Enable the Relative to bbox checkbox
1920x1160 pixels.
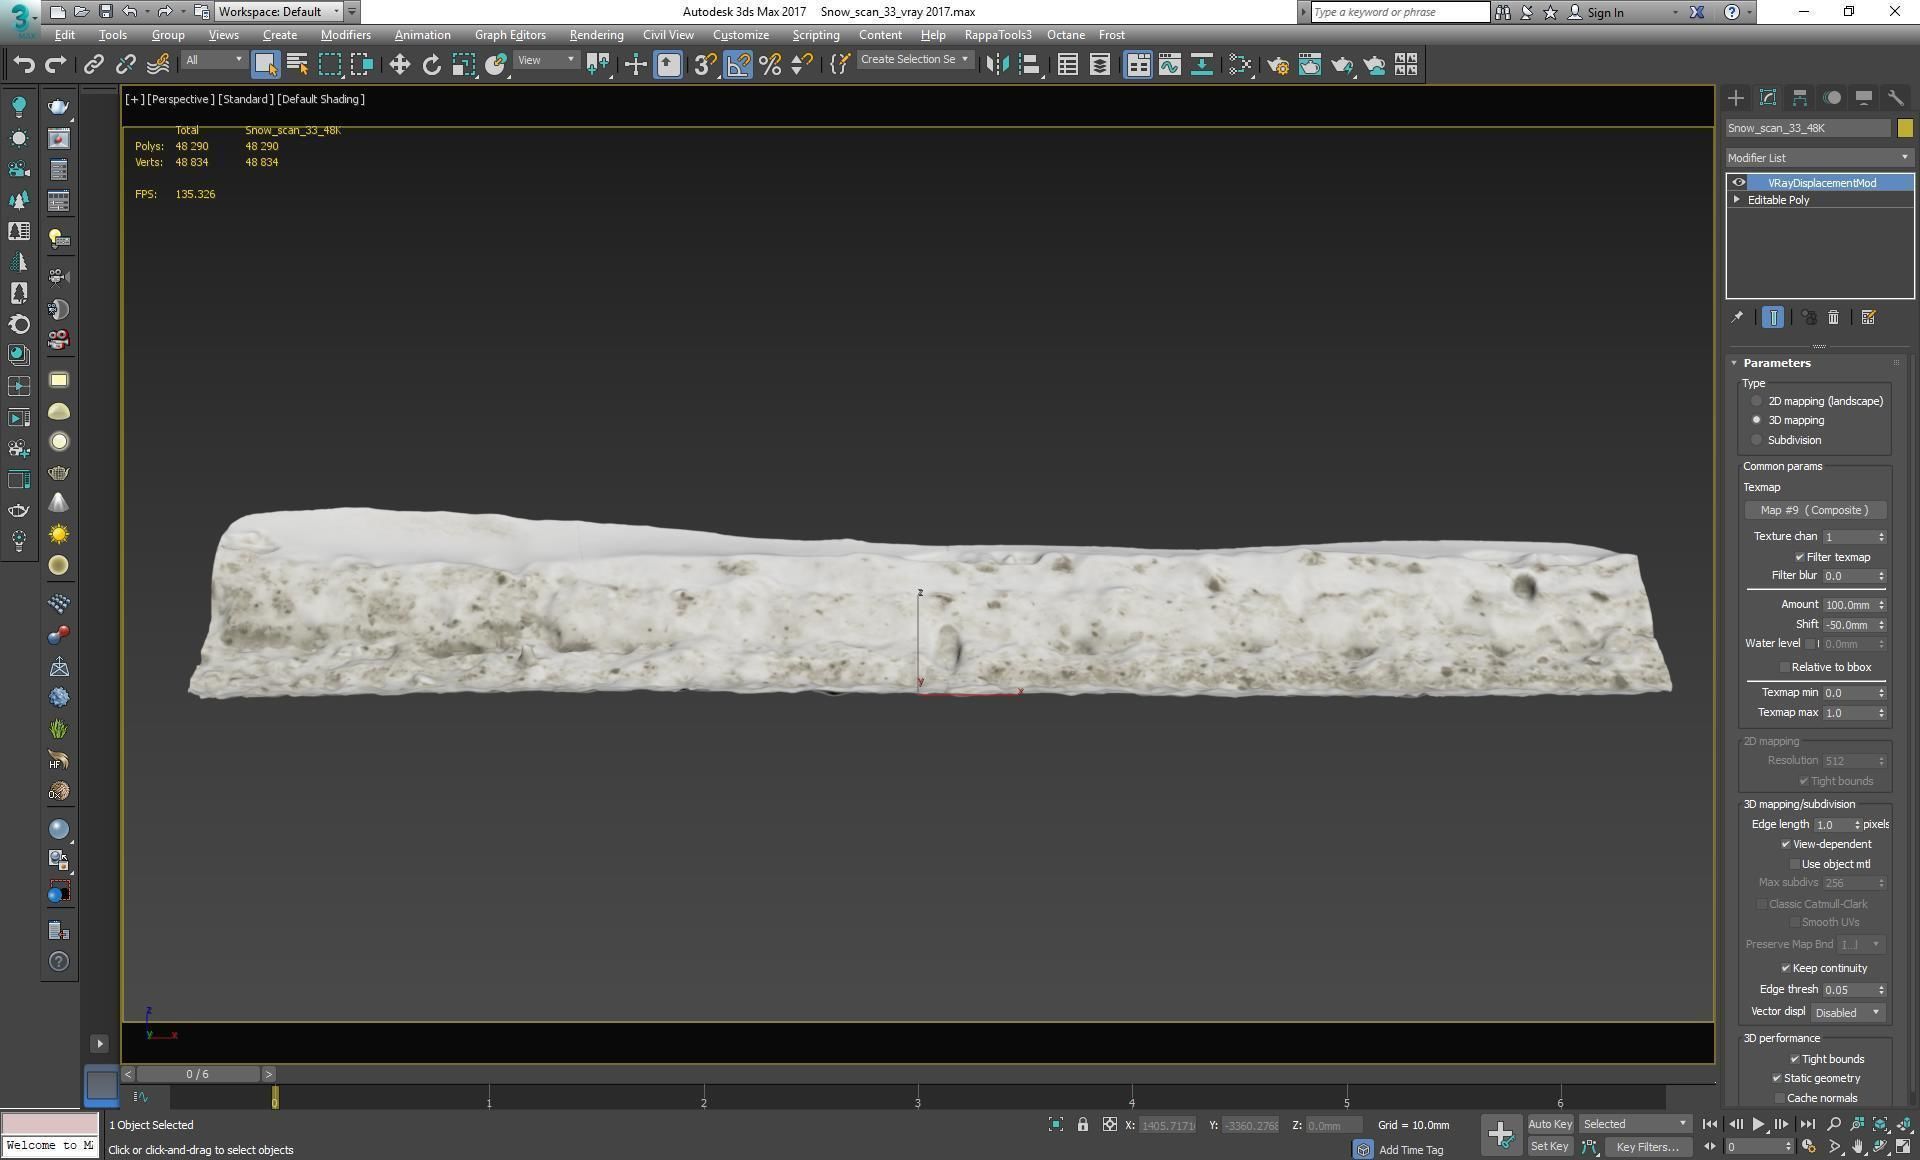[1784, 667]
